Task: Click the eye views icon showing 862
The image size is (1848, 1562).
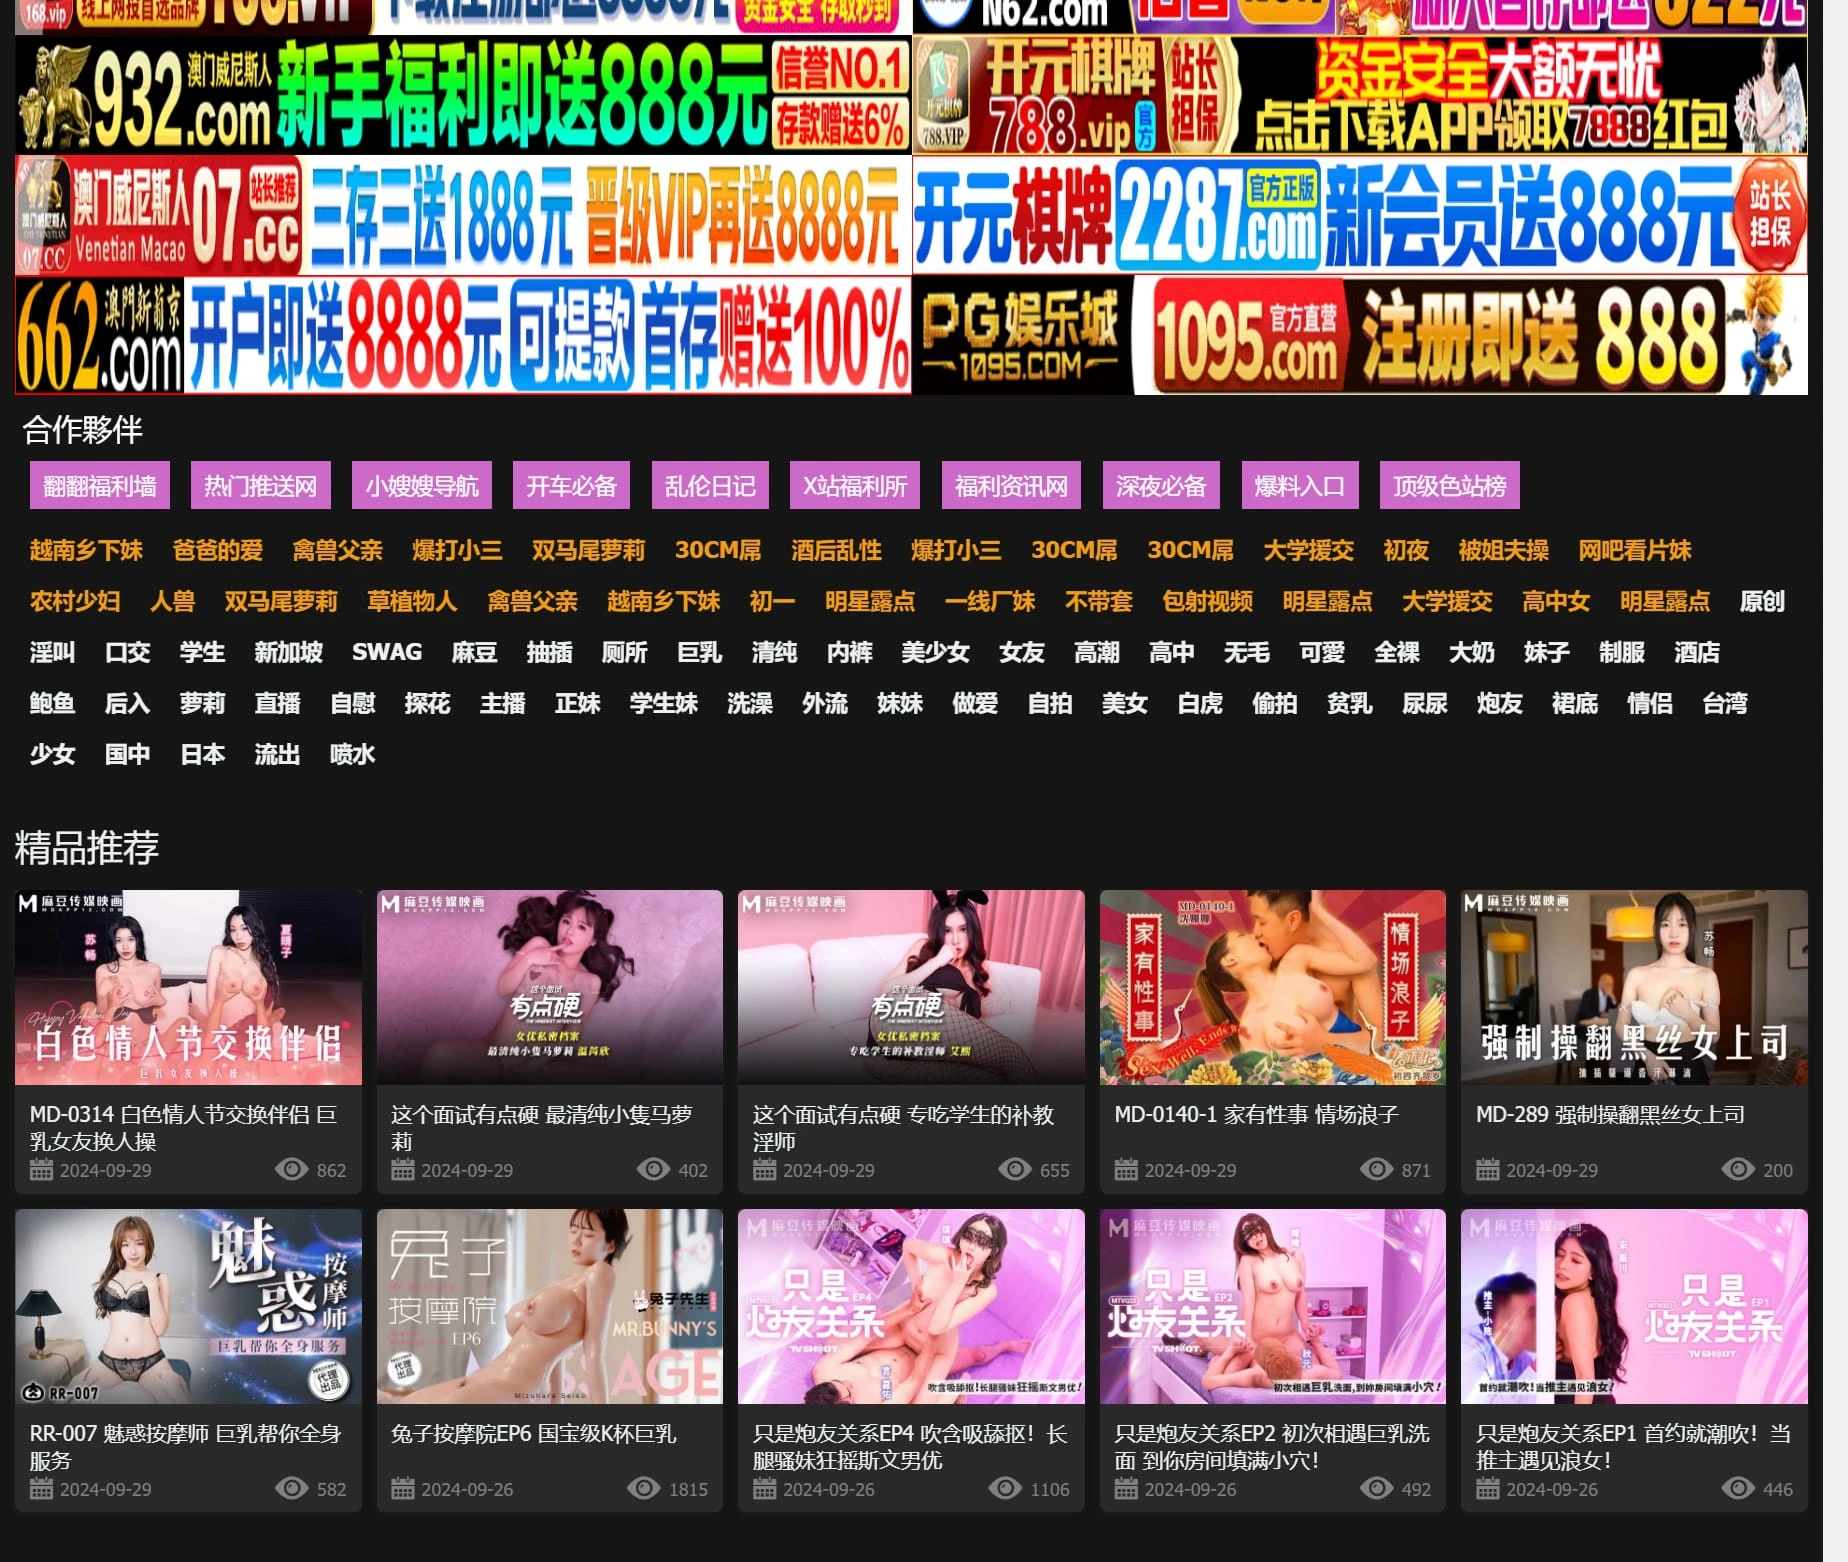Action: pos(291,1170)
